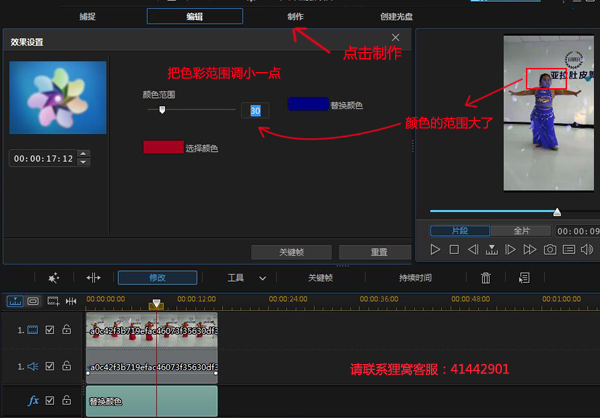Open the 捕捉 tab

[87, 16]
